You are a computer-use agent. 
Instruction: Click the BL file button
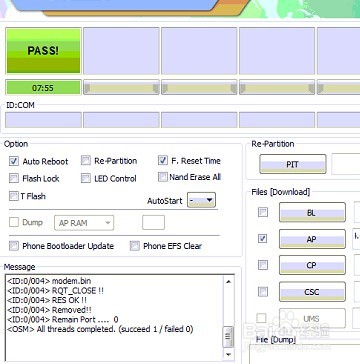coord(312,212)
